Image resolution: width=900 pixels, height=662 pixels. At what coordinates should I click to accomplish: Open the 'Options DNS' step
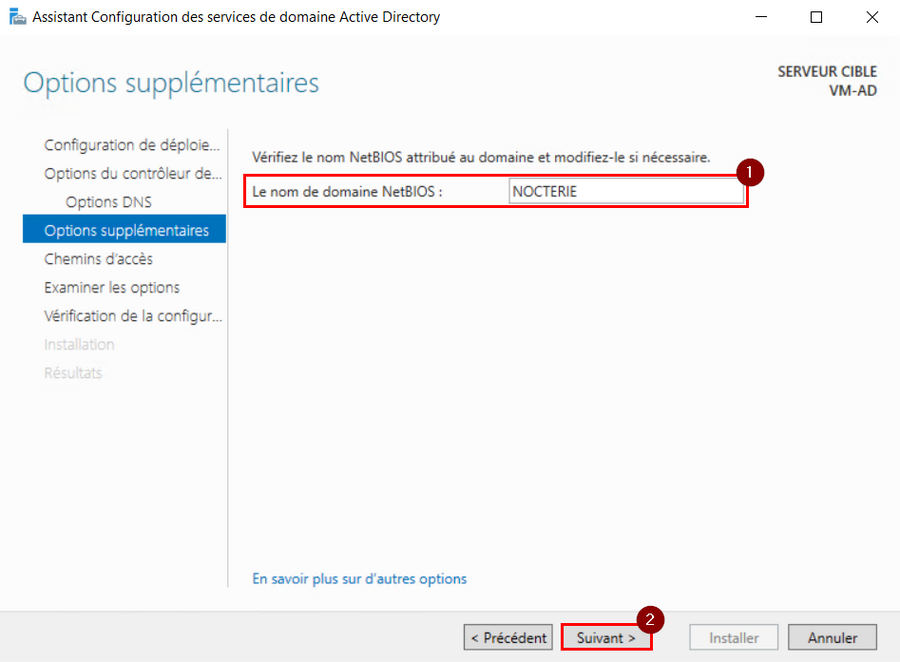tap(108, 202)
